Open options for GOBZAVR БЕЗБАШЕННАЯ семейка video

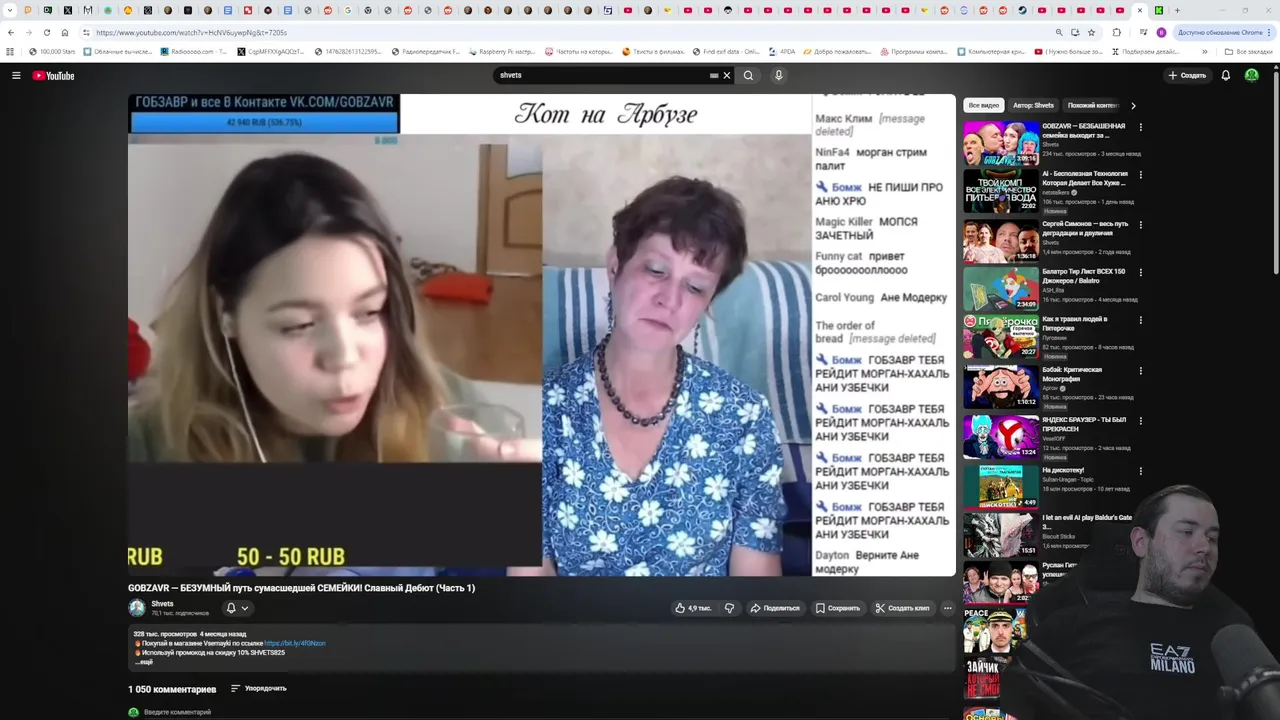pos(1140,127)
